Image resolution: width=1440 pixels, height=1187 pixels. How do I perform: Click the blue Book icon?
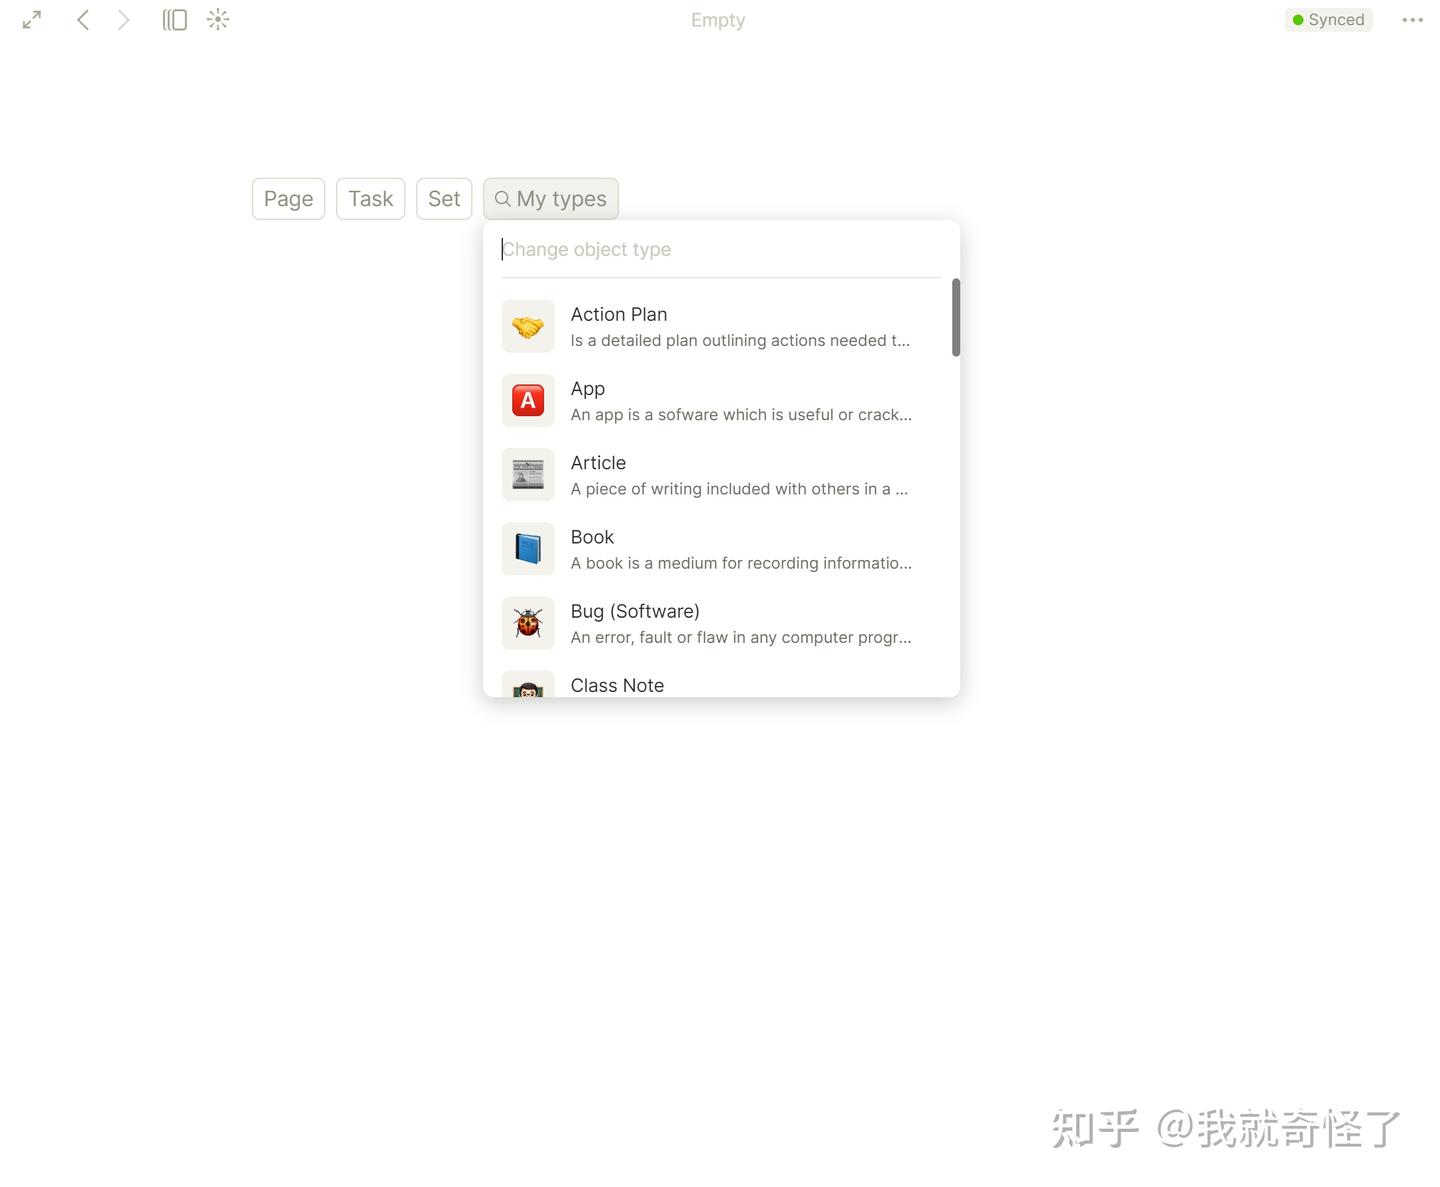528,548
